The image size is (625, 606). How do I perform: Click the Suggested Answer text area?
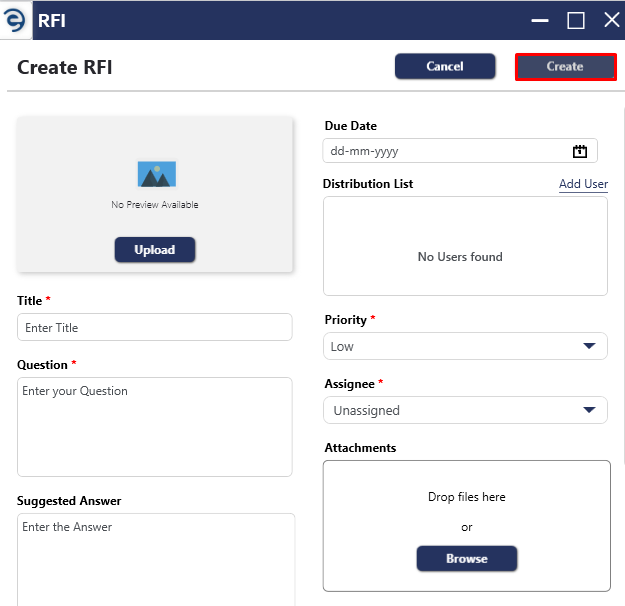[x=156, y=560]
